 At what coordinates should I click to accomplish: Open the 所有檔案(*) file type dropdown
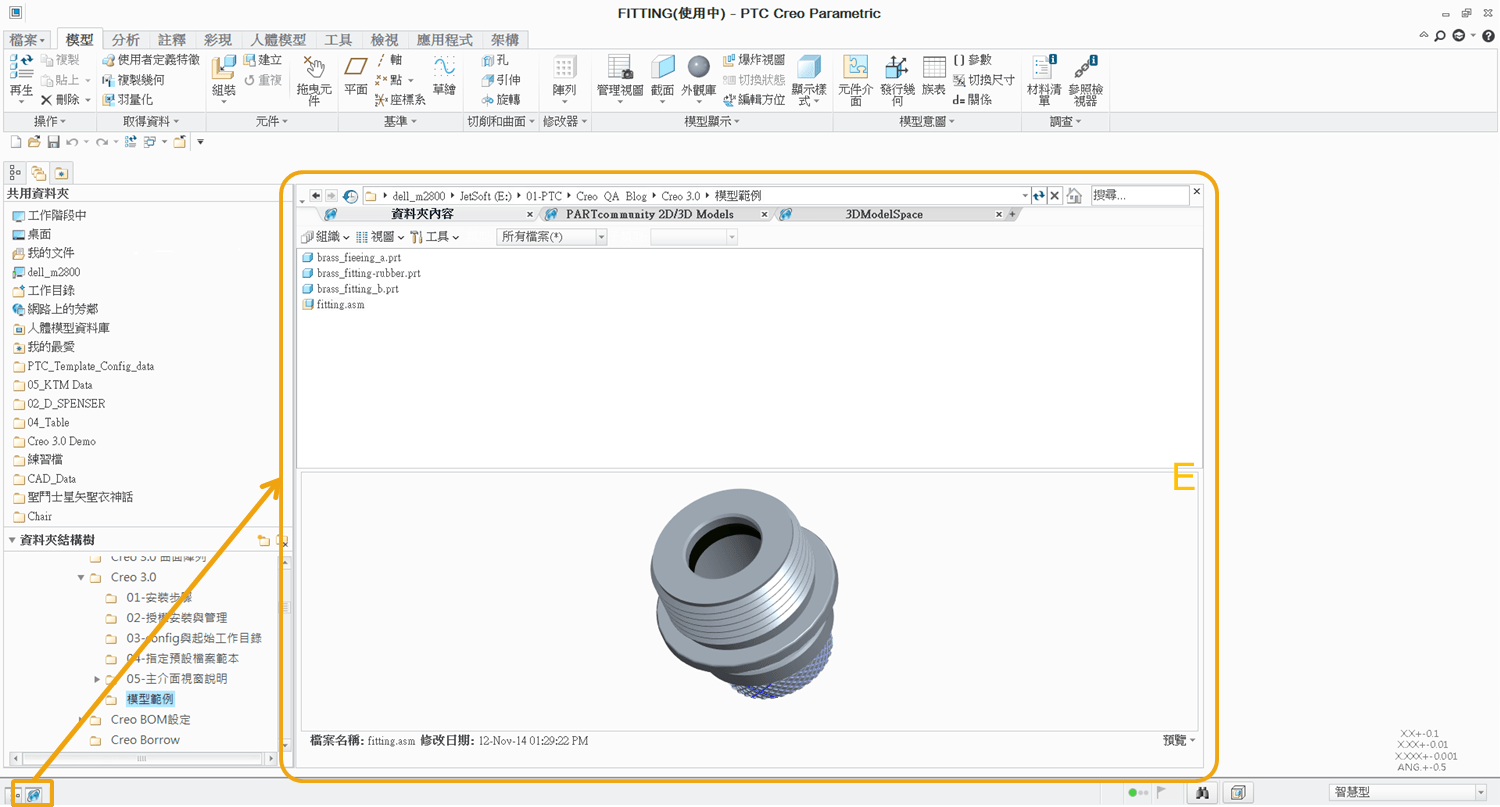(552, 237)
